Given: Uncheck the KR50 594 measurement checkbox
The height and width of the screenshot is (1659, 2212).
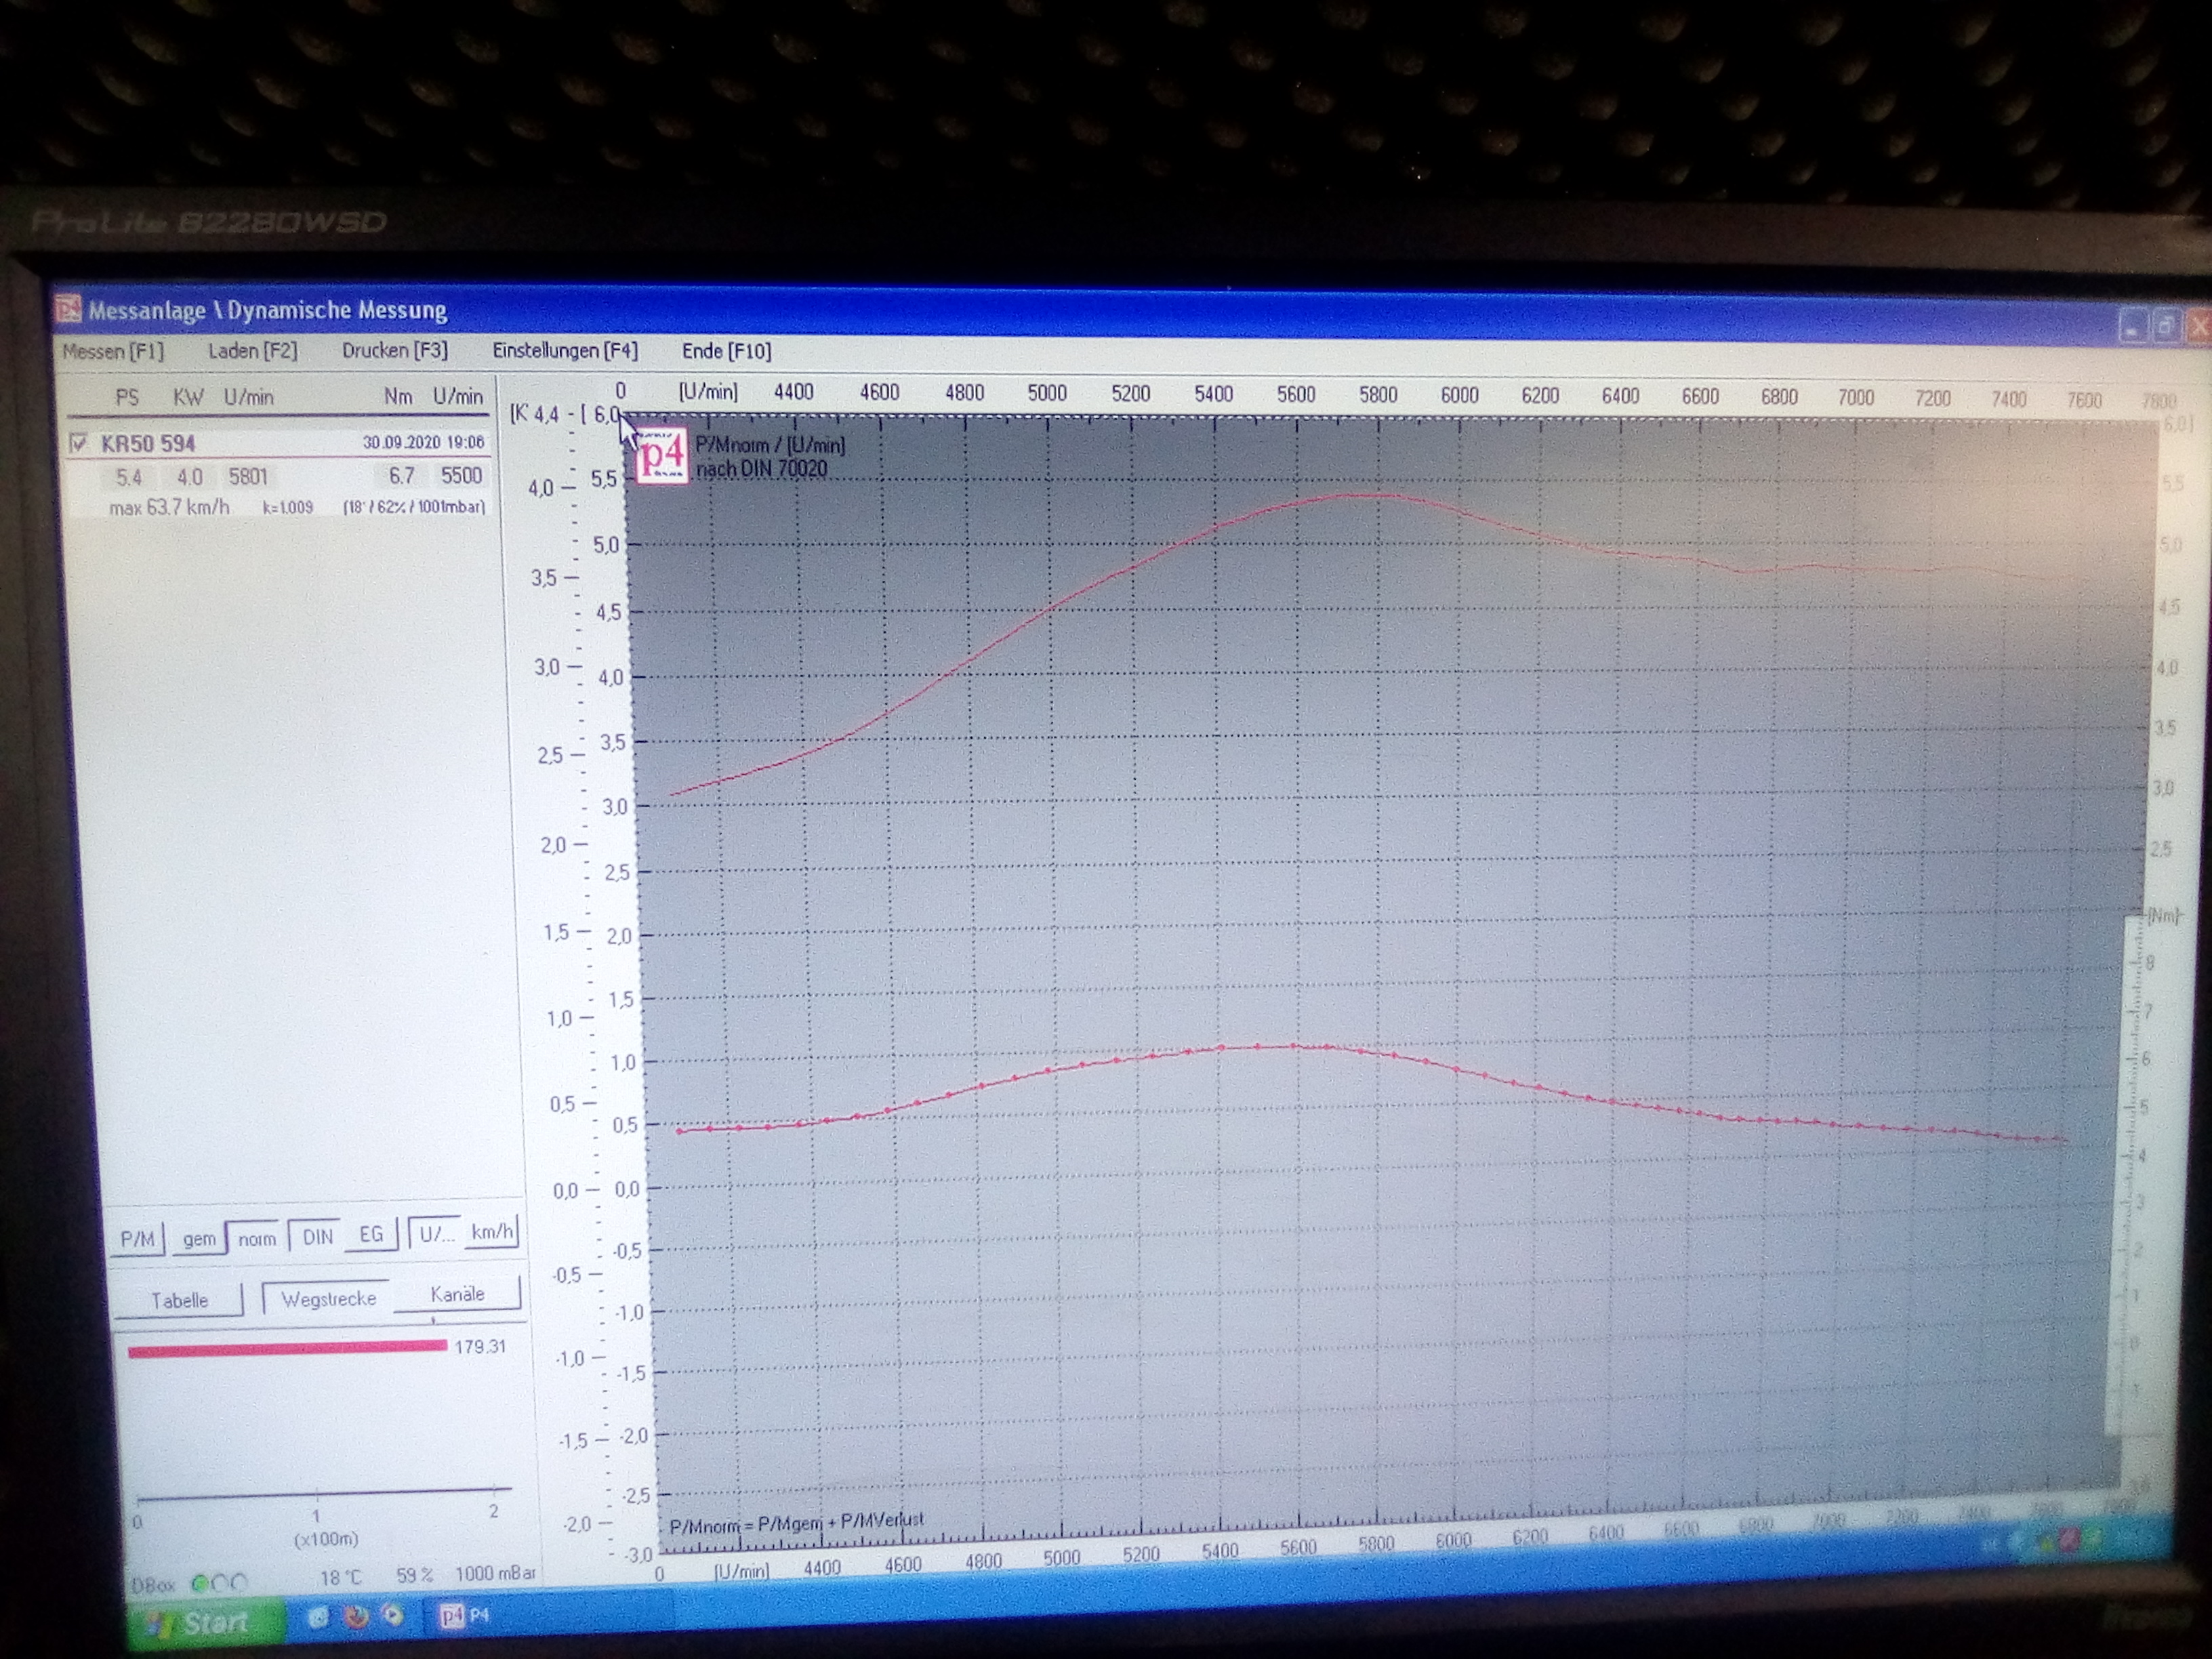Looking at the screenshot, I should click(79, 442).
